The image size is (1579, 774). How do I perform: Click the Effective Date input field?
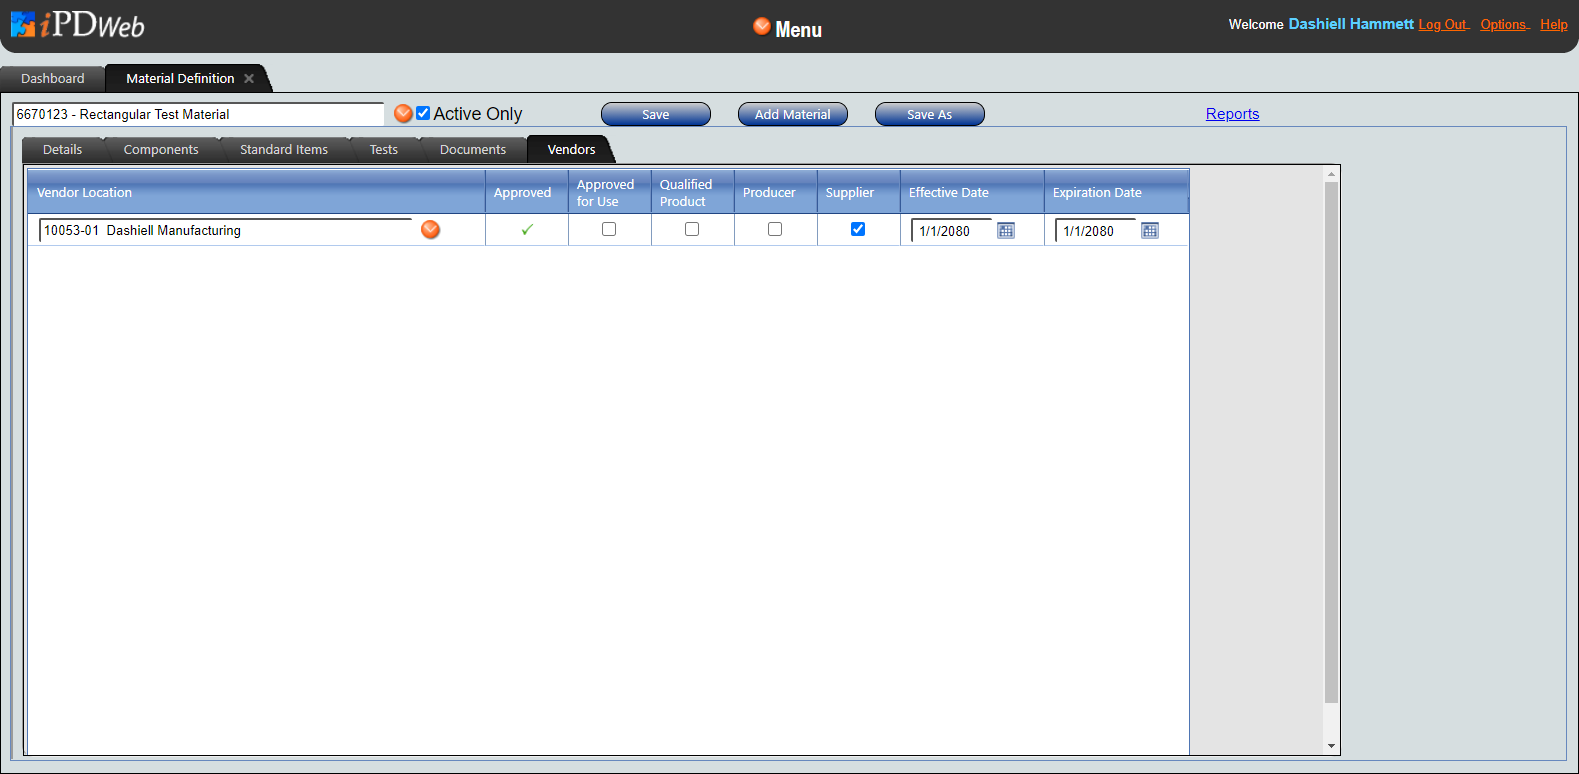(x=952, y=231)
